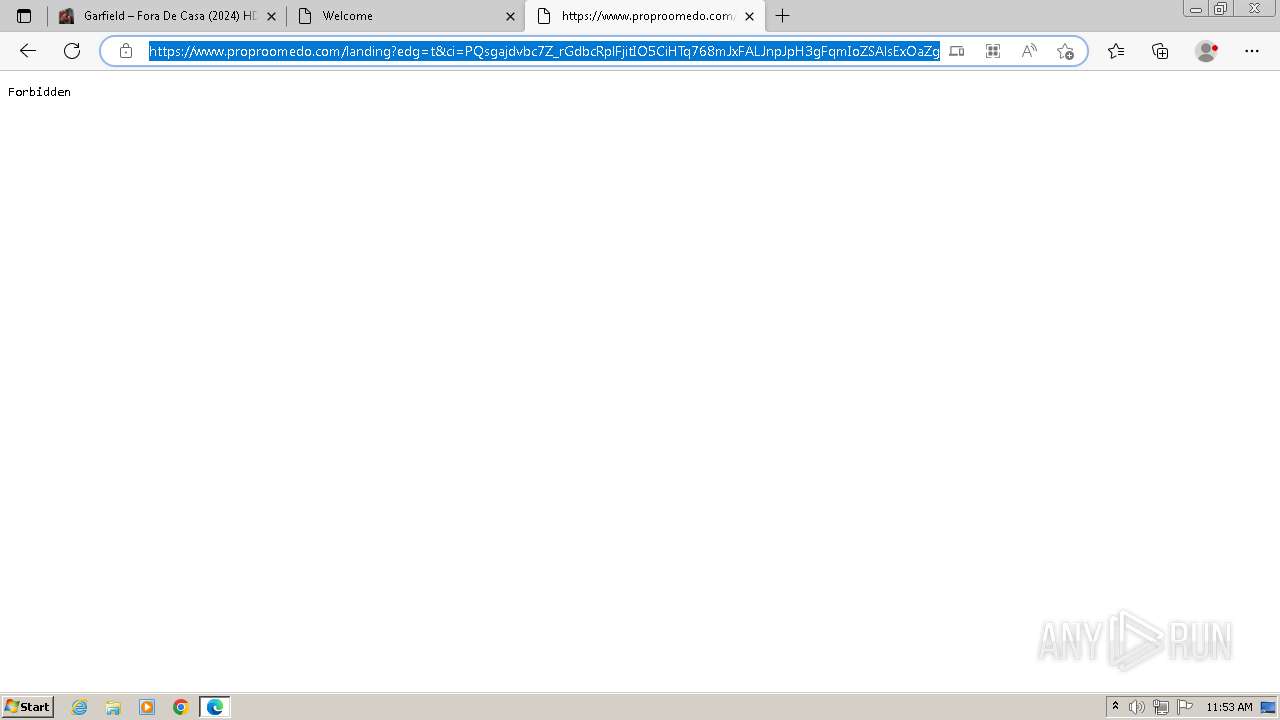Launch Internet Explorer from taskbar
Image resolution: width=1280 pixels, height=720 pixels.
tap(80, 707)
